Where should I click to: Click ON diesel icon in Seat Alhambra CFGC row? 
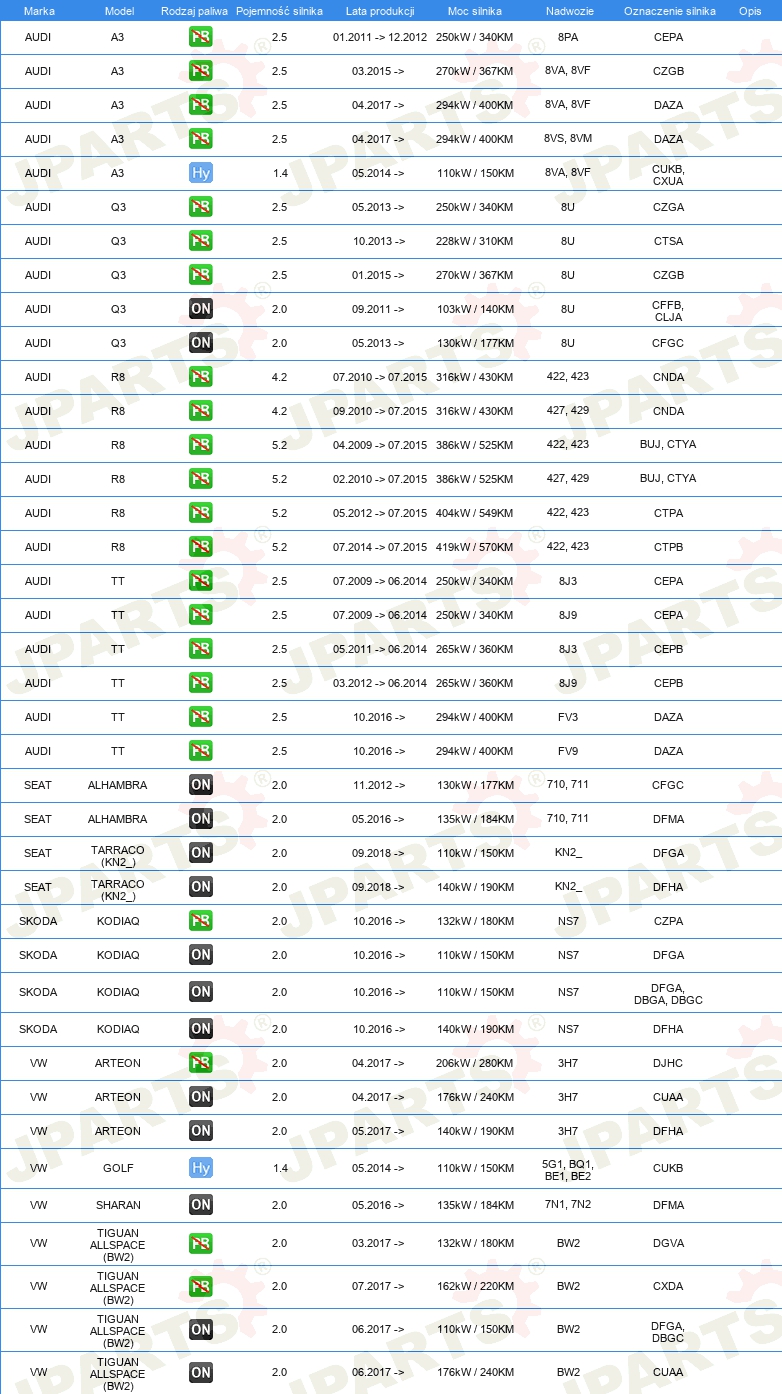[x=201, y=785]
